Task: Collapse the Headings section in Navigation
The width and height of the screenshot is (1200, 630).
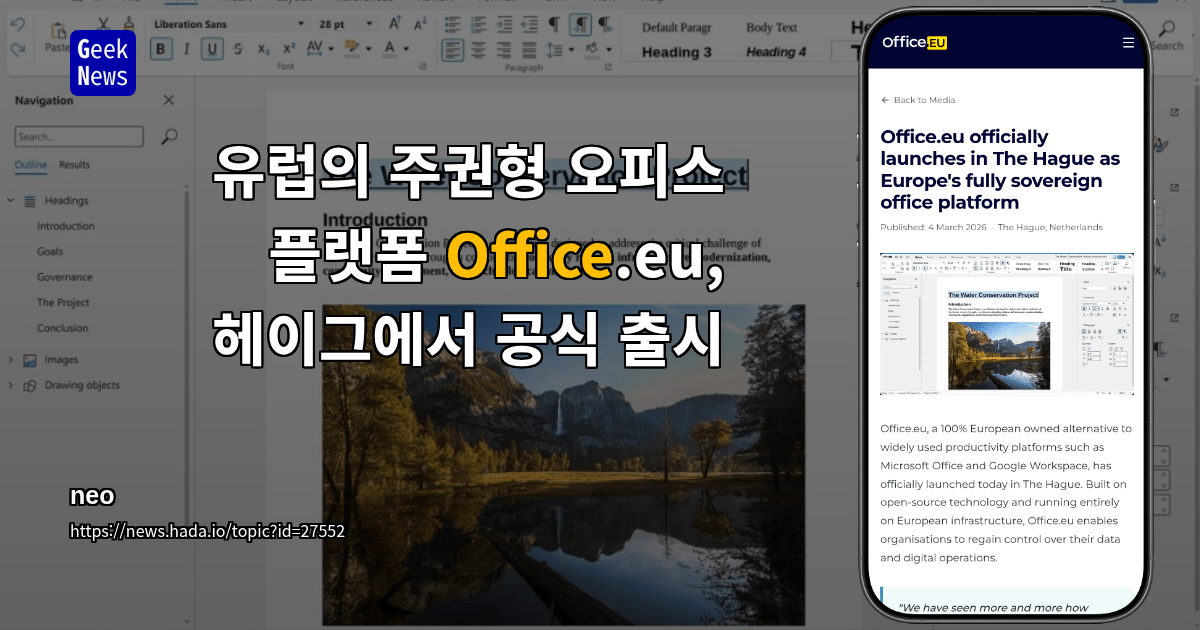Action: click(10, 200)
